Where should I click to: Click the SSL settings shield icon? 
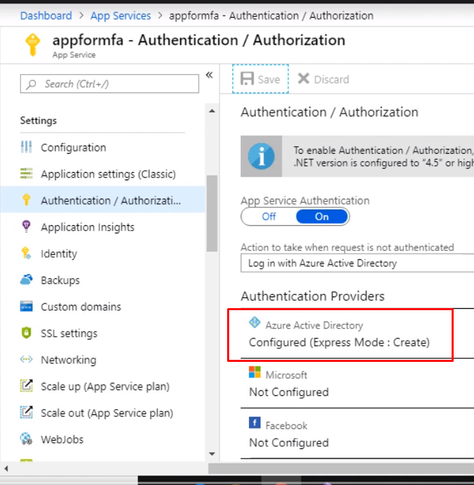tap(26, 333)
